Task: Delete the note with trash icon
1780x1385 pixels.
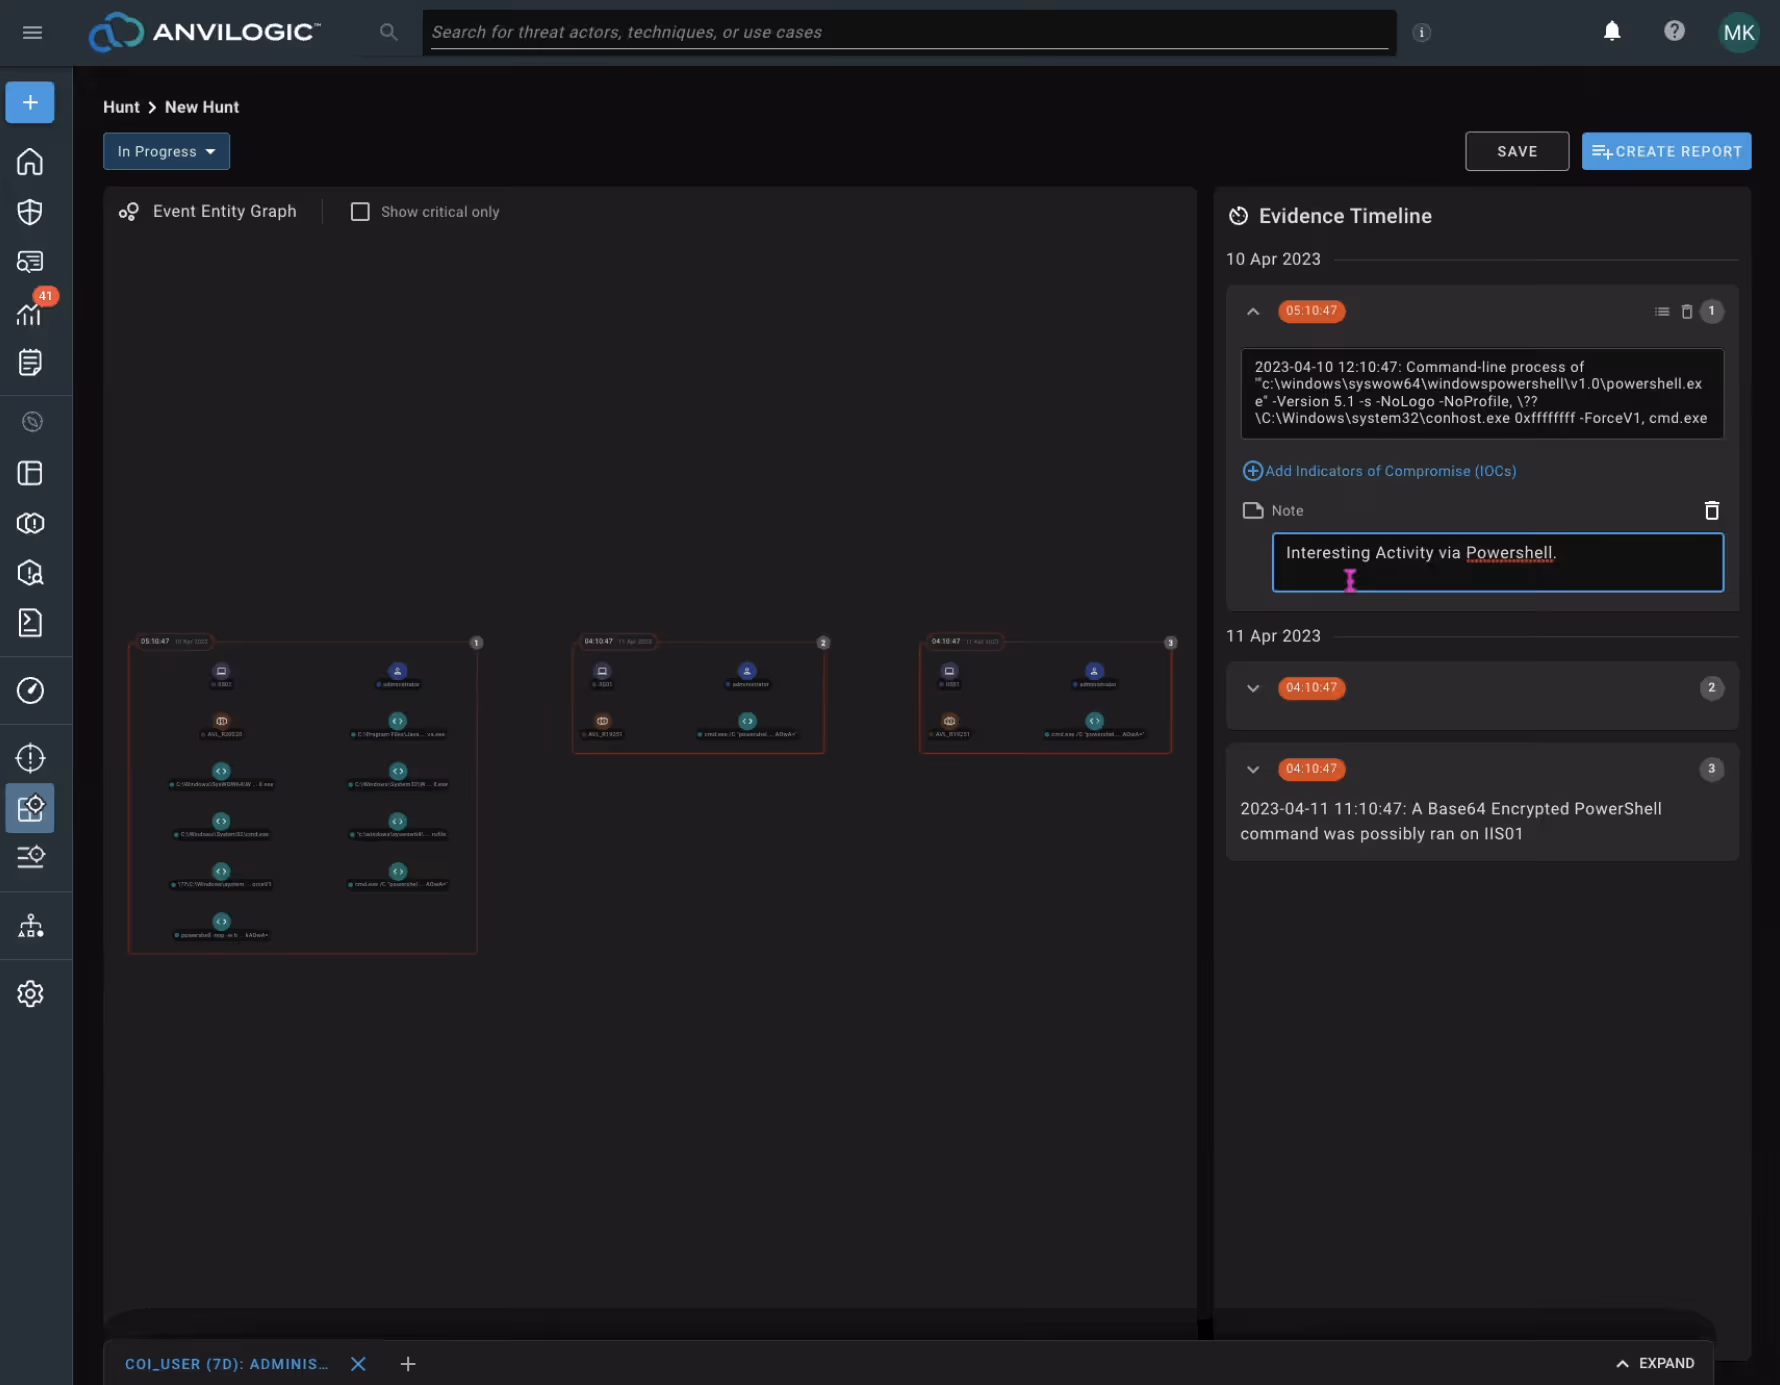Action: click(x=1712, y=511)
